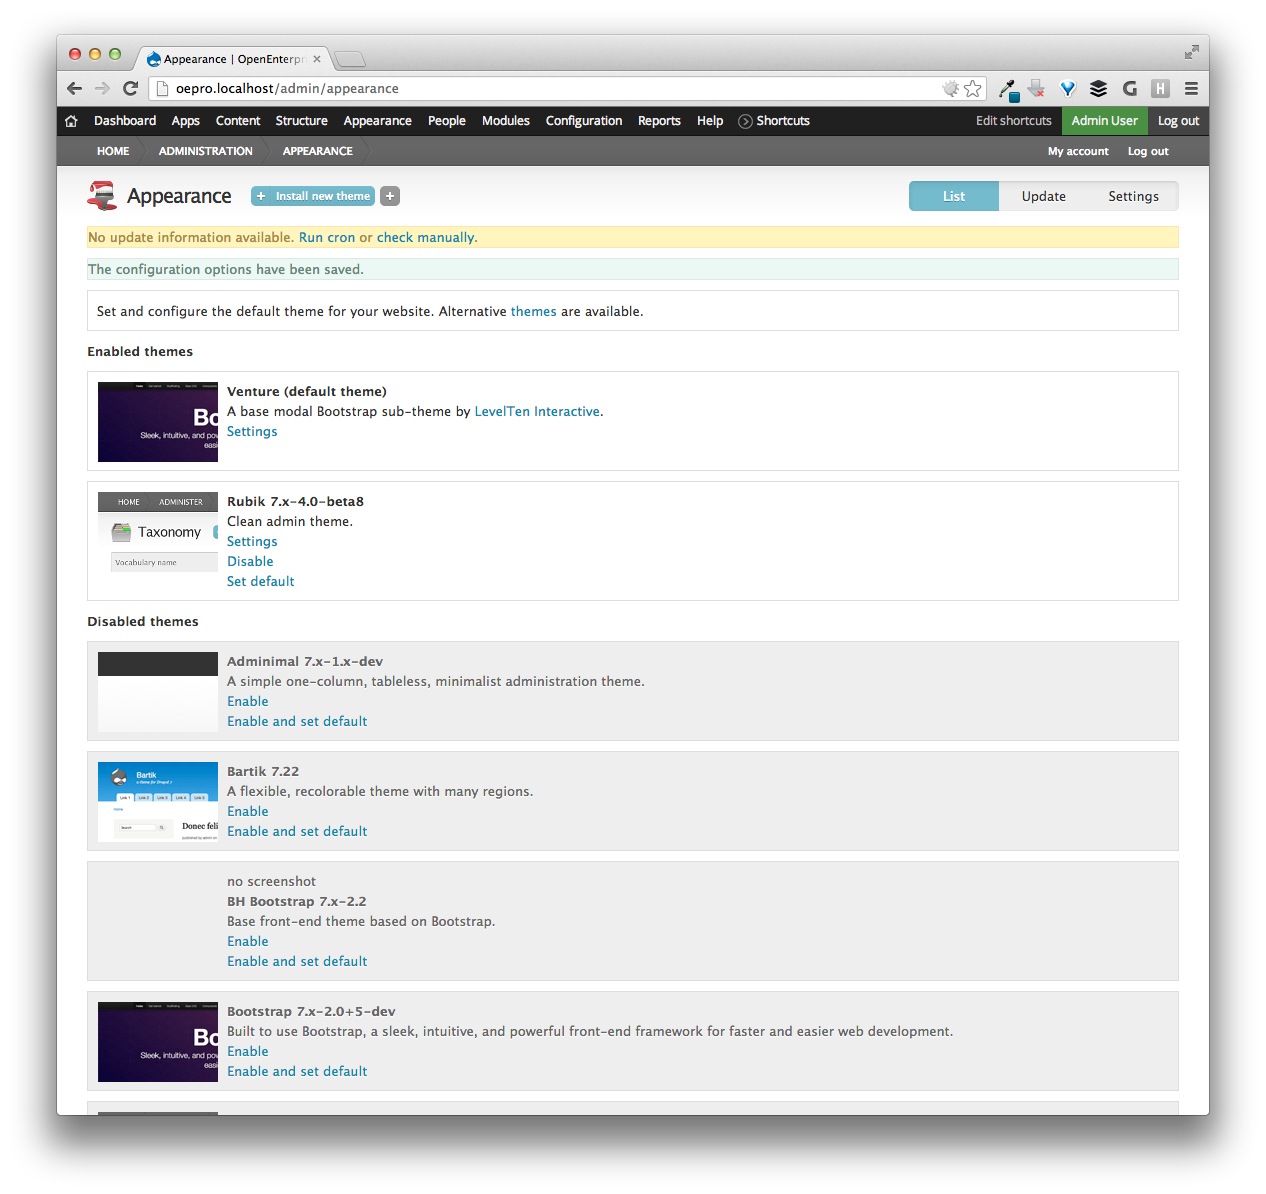Click the check manually link
This screenshot has width=1266, height=1194.
426,238
